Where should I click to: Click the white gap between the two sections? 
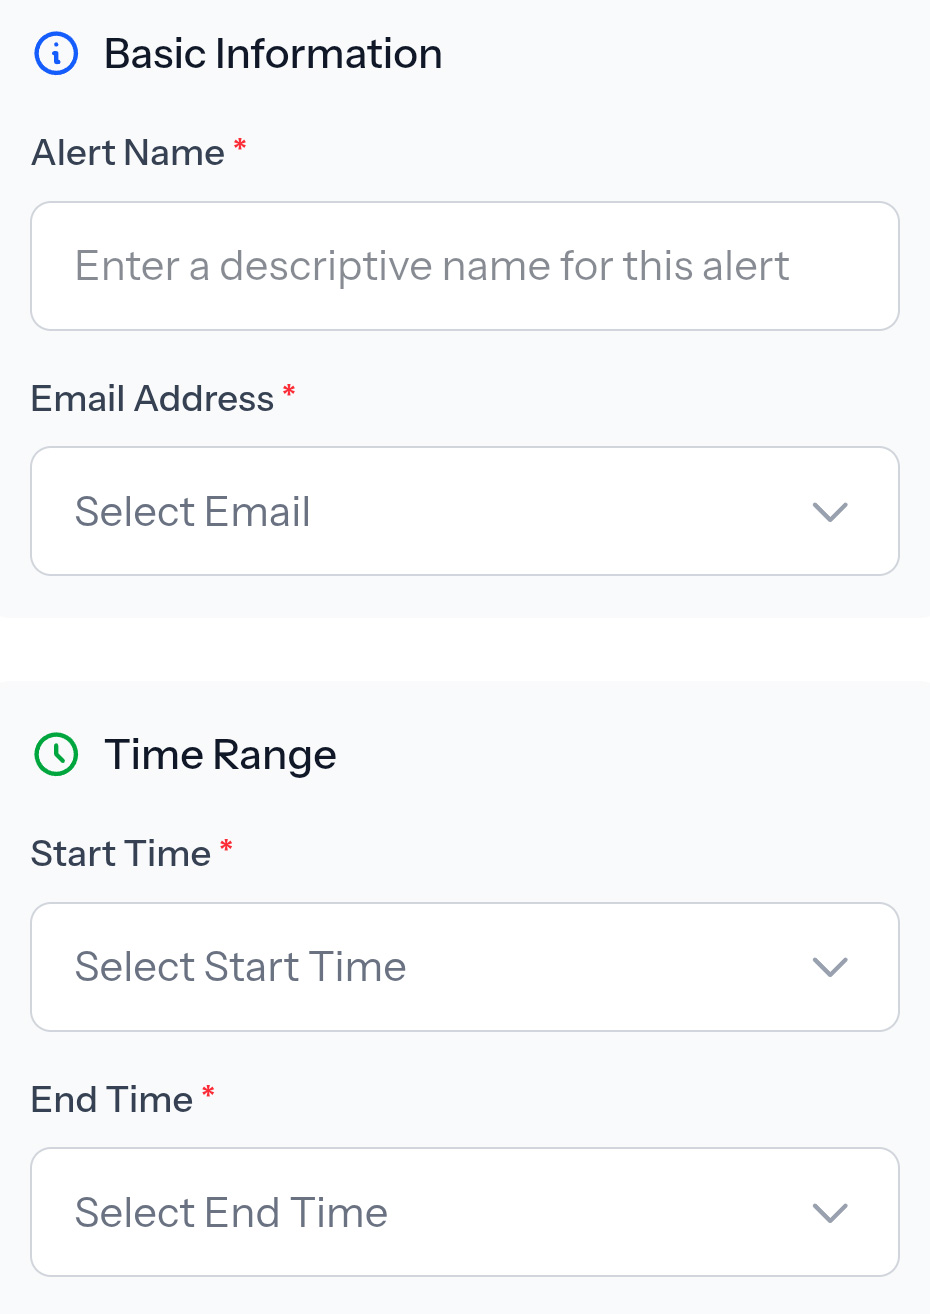pyautogui.click(x=465, y=649)
